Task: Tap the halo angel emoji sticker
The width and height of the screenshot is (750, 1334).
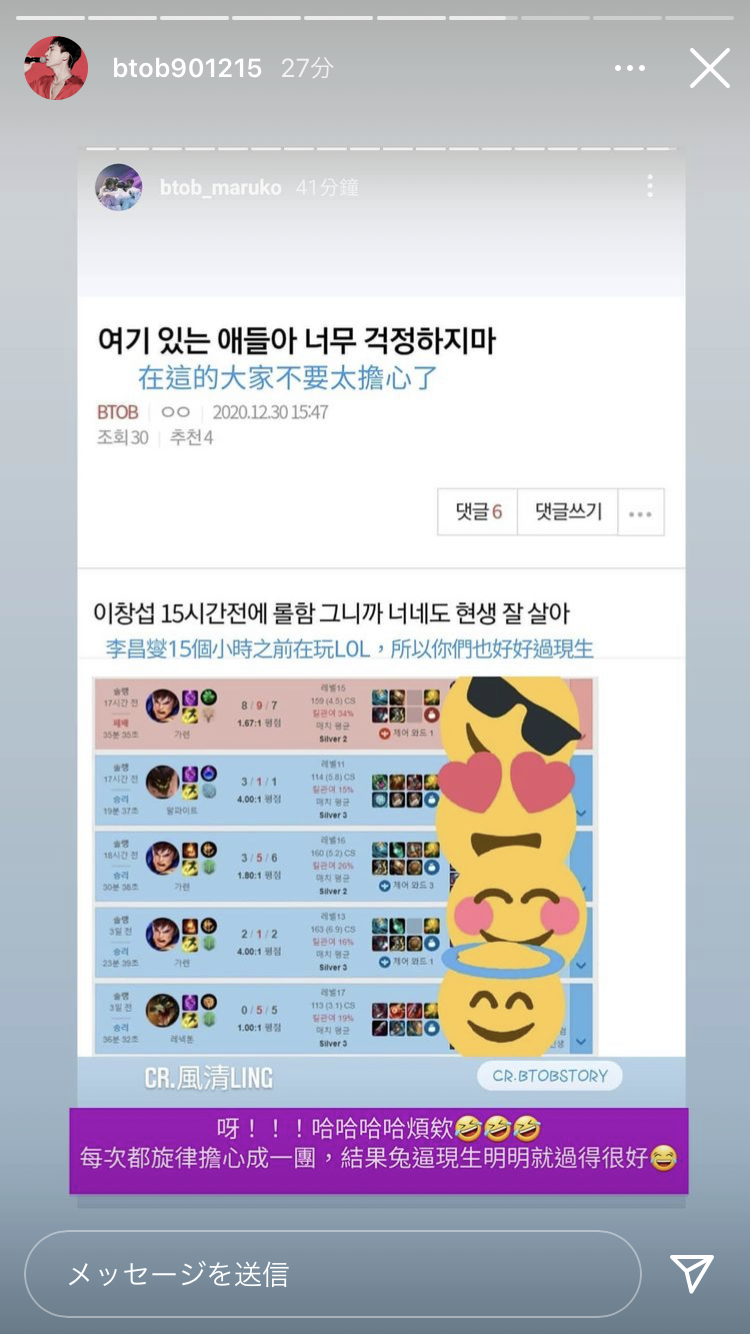Action: tap(503, 1000)
